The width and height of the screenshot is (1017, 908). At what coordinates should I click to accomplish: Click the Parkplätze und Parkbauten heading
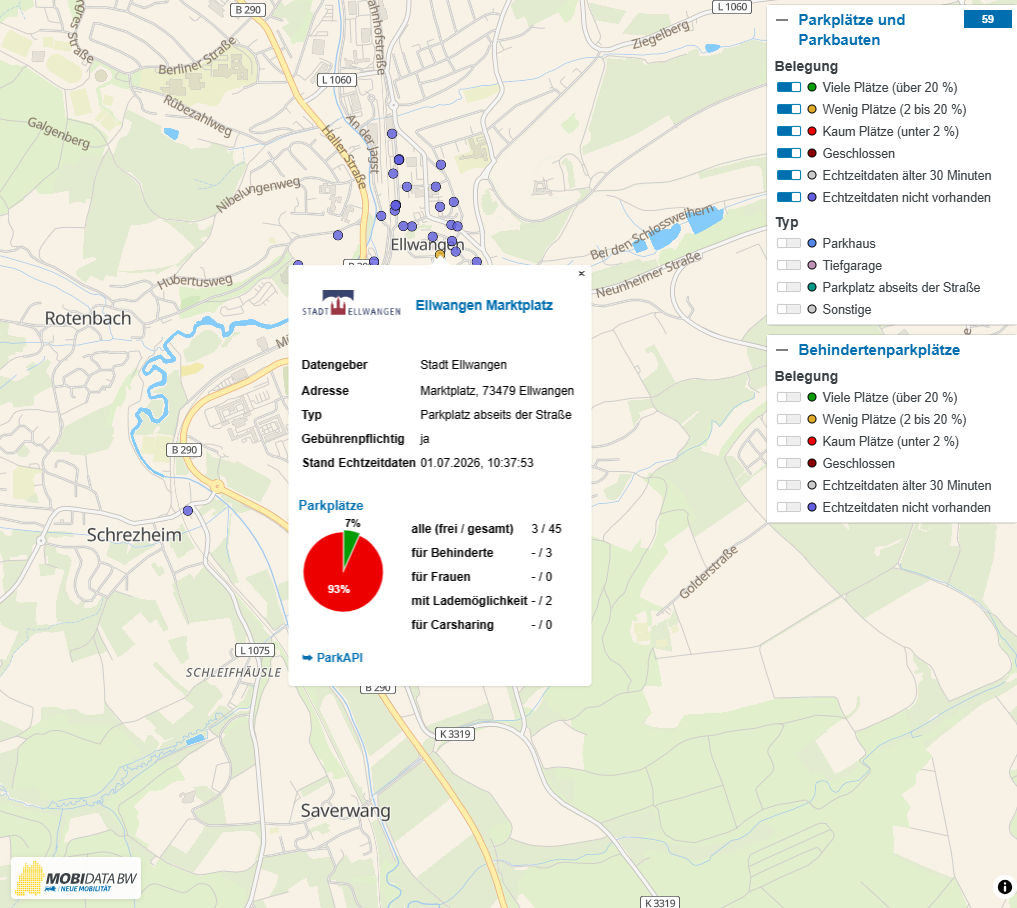852,30
